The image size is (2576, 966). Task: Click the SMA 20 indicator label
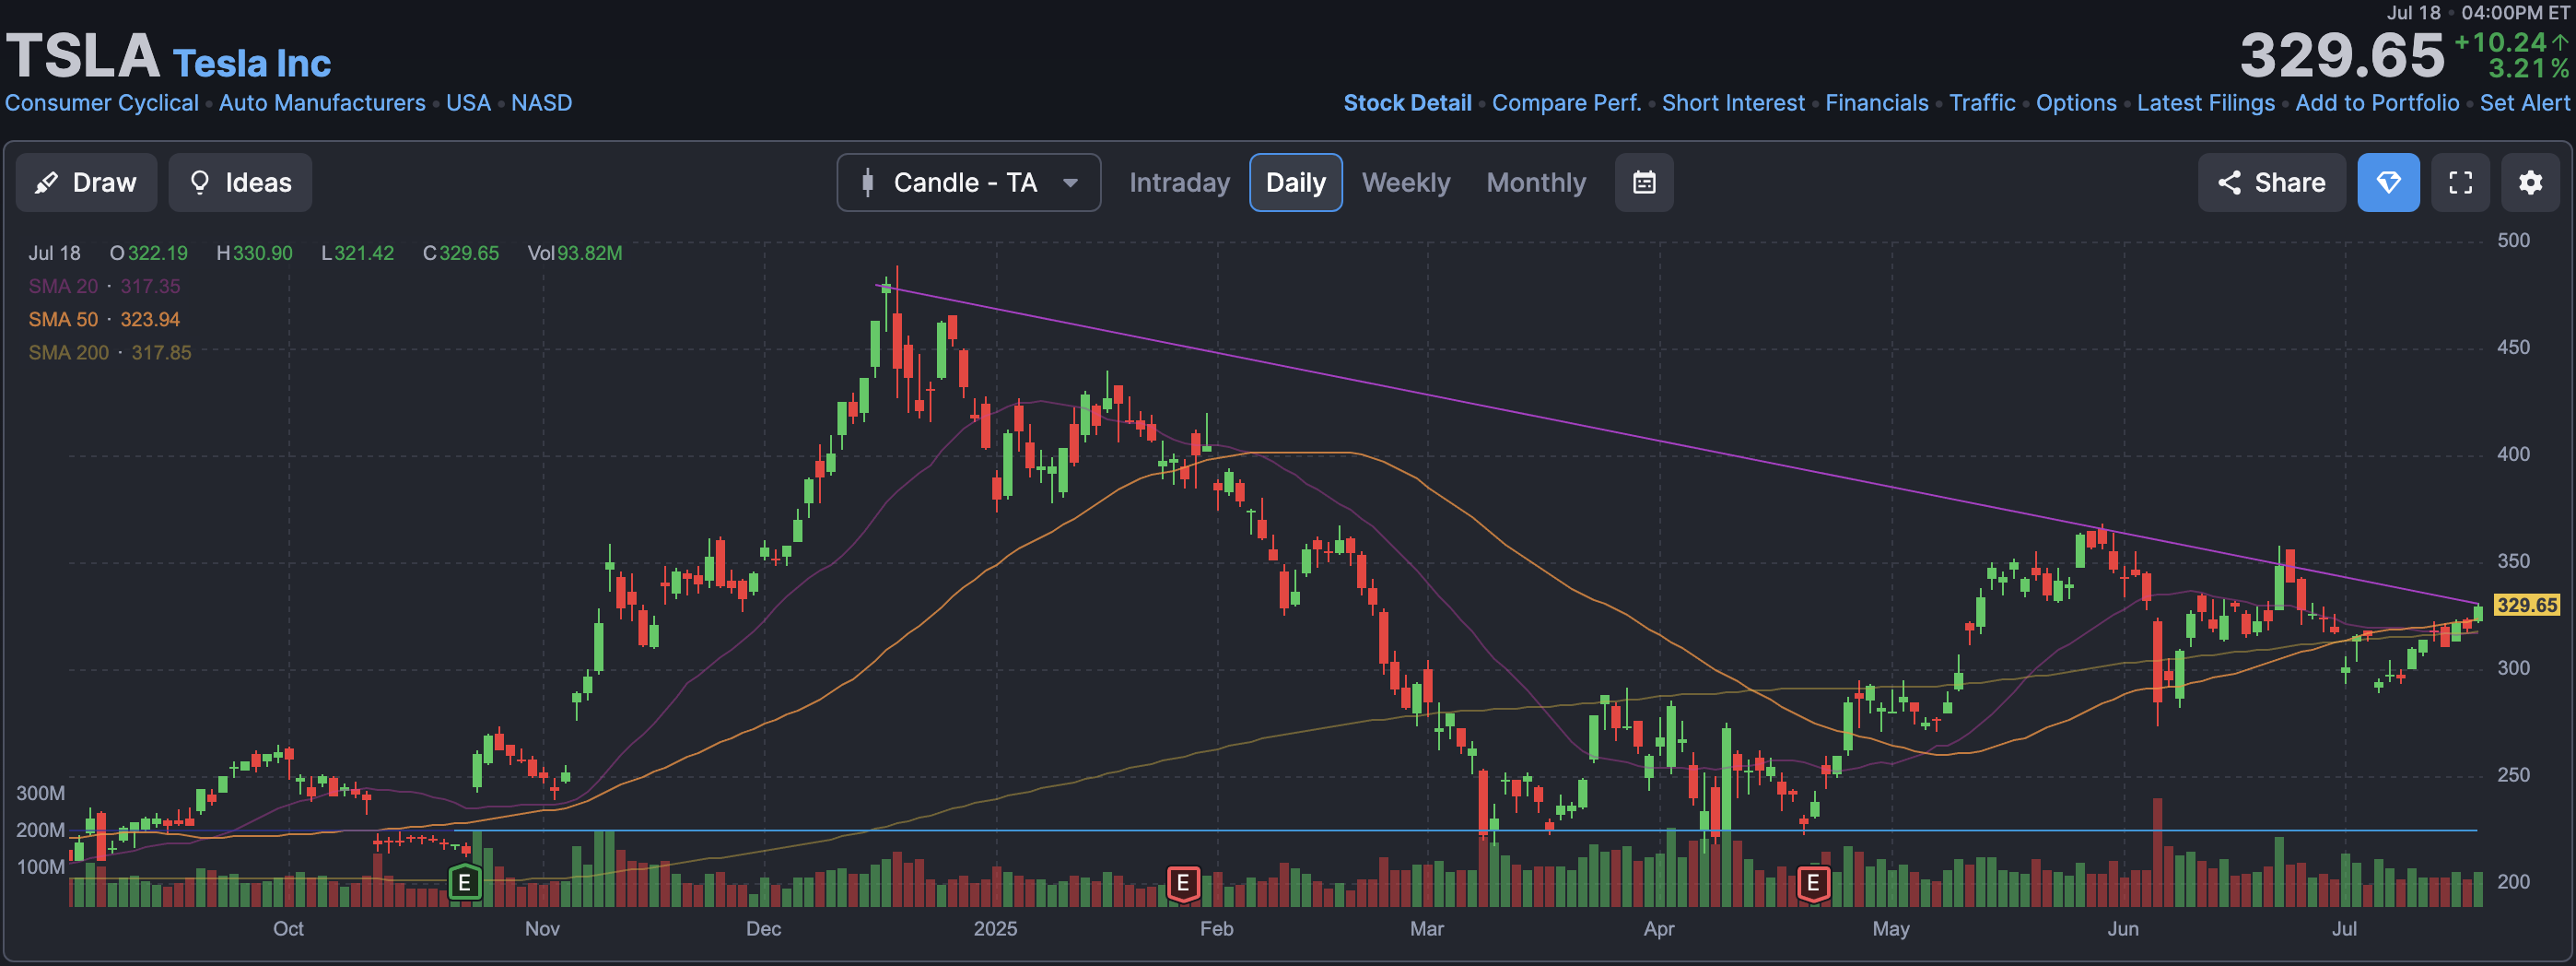(x=63, y=286)
